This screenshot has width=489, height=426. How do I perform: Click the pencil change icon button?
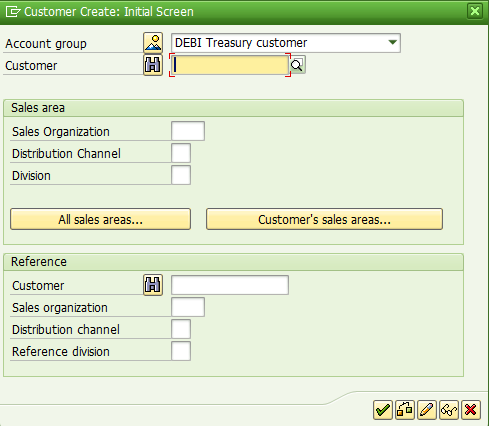pyautogui.click(x=427, y=410)
